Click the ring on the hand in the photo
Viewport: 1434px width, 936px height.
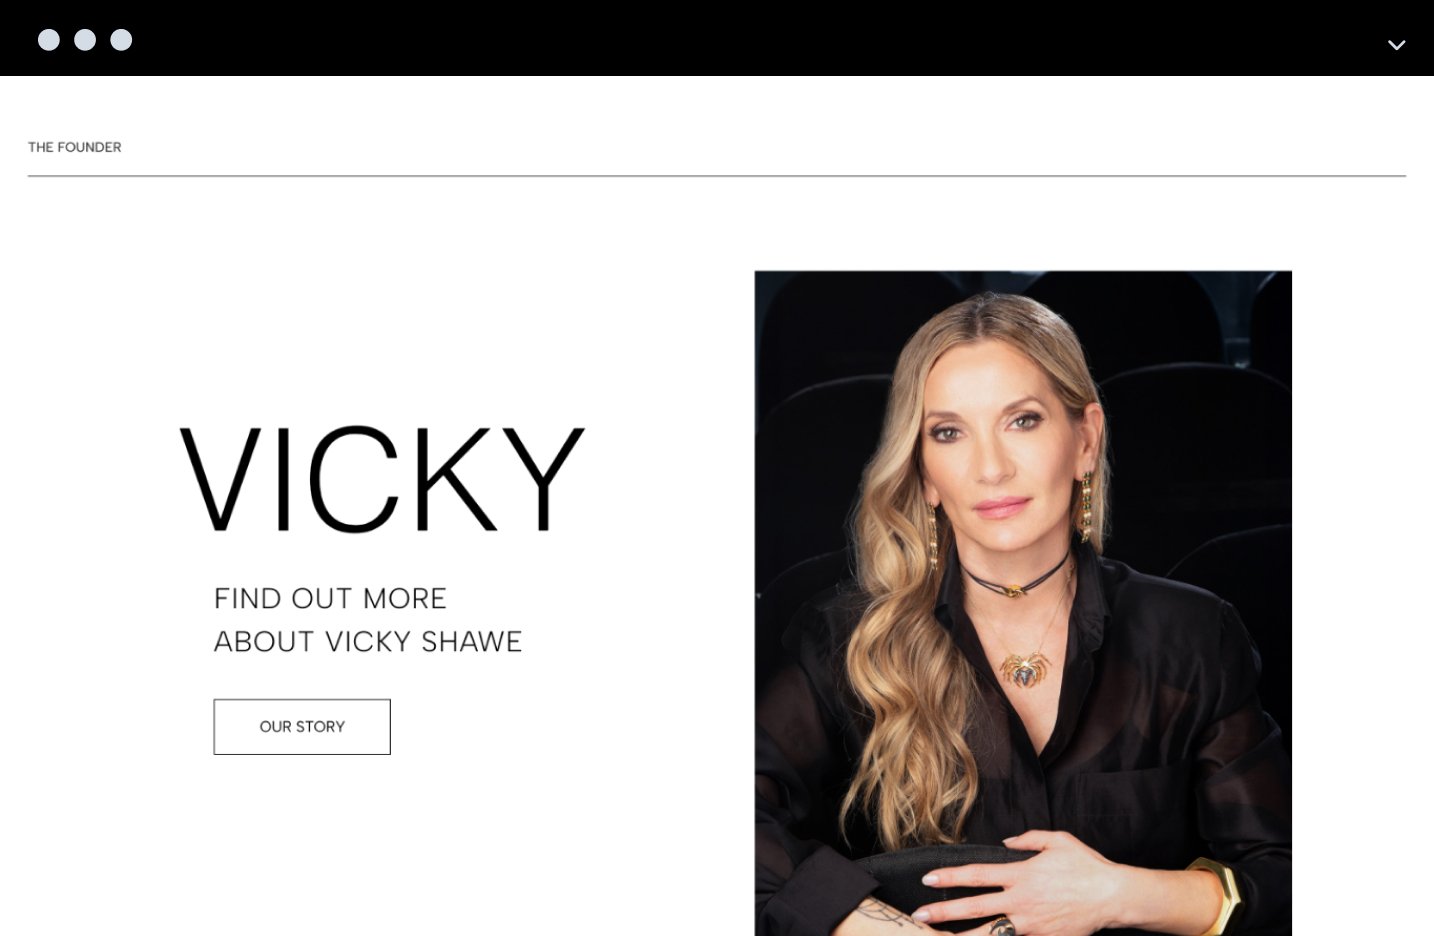1003,927
